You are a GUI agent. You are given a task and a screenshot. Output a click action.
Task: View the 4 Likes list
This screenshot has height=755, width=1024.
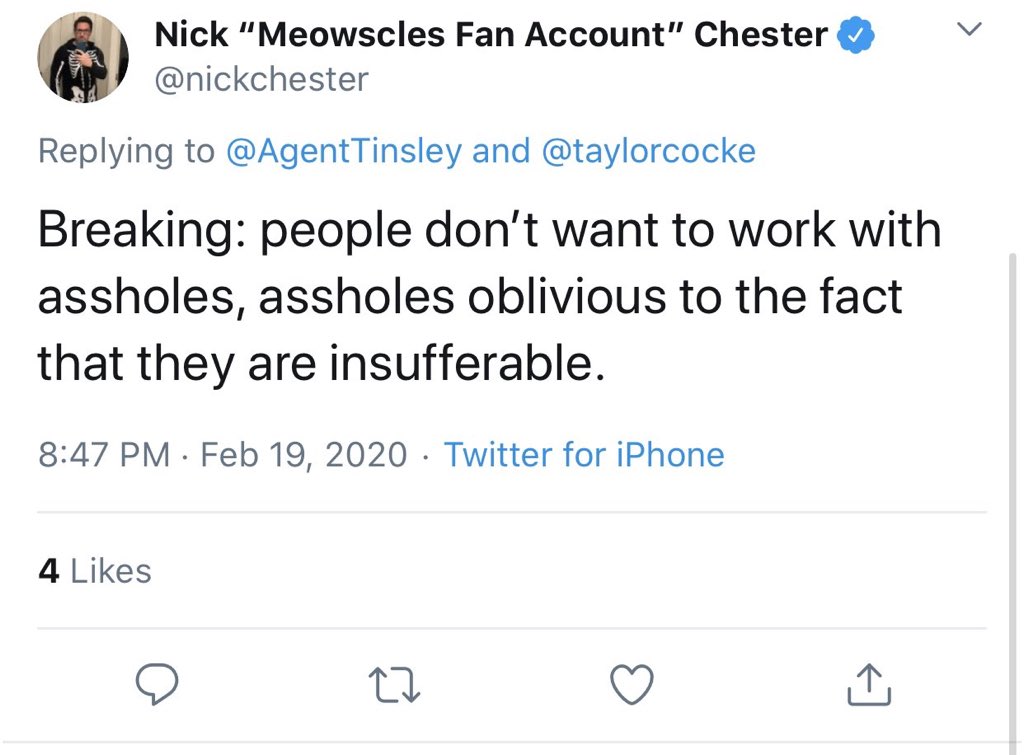(95, 571)
